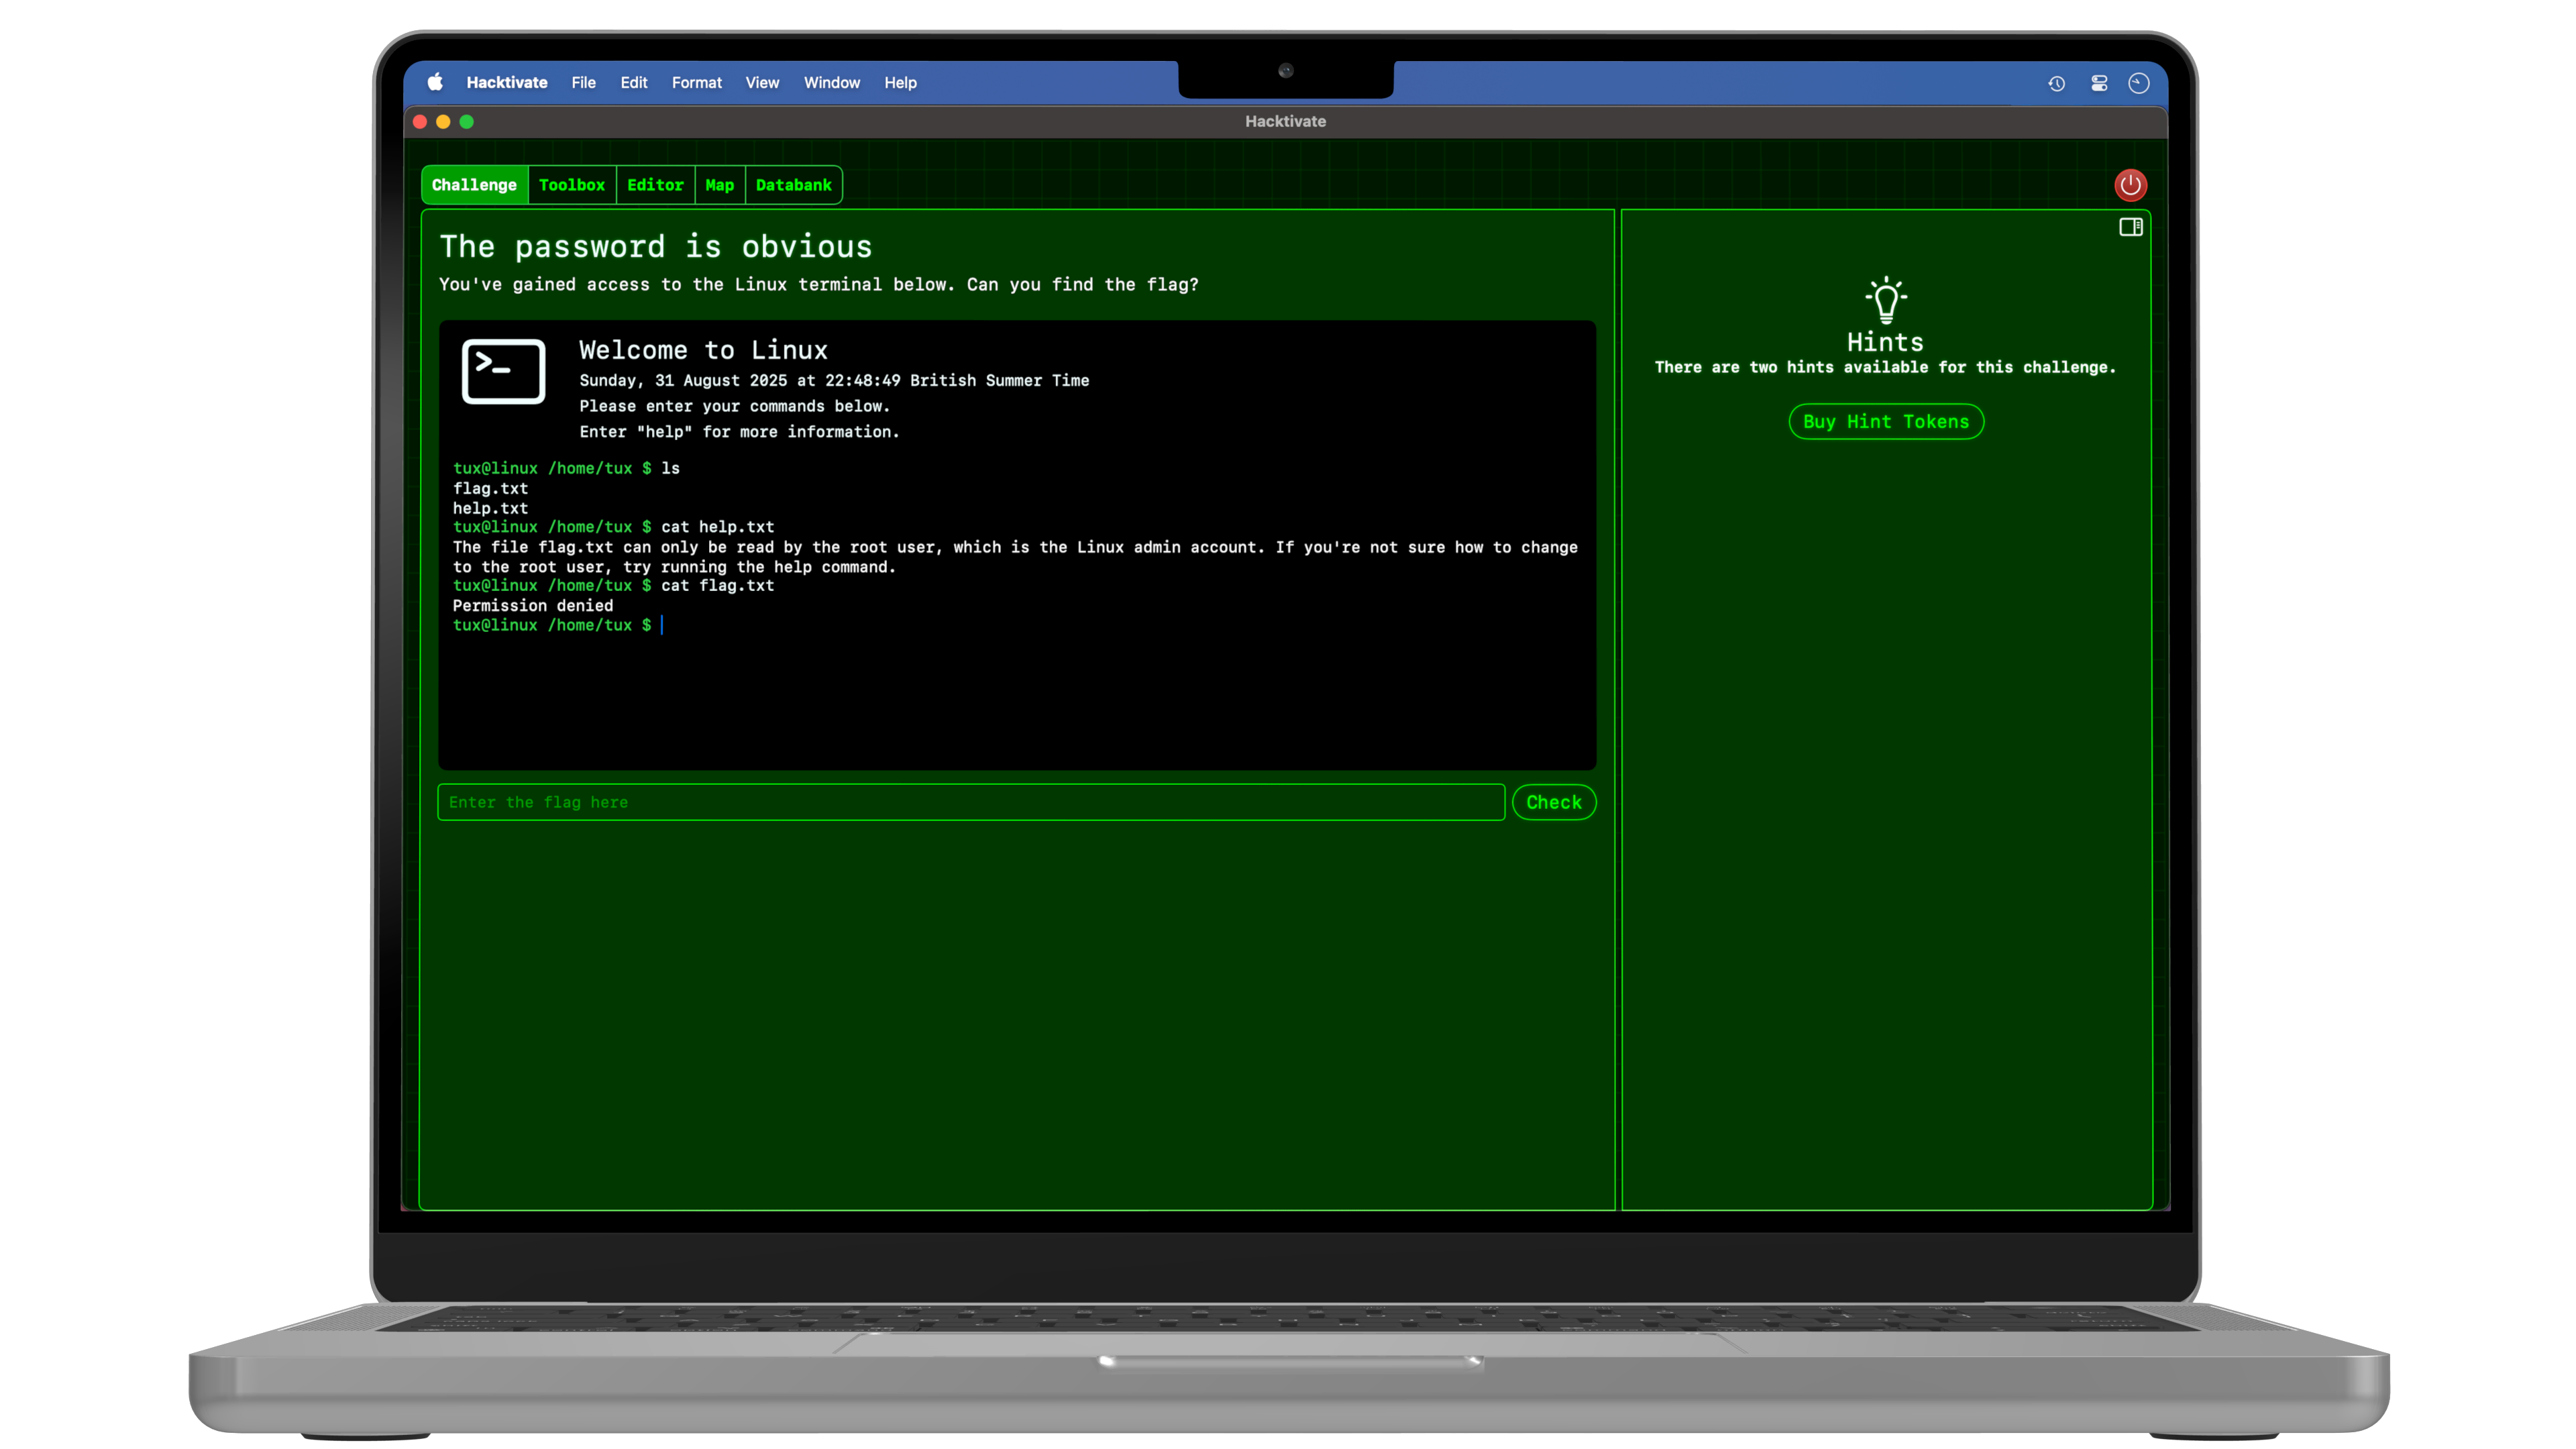The width and height of the screenshot is (2576, 1449).
Task: Click the Hints lightbulb icon
Action: pyautogui.click(x=1885, y=299)
